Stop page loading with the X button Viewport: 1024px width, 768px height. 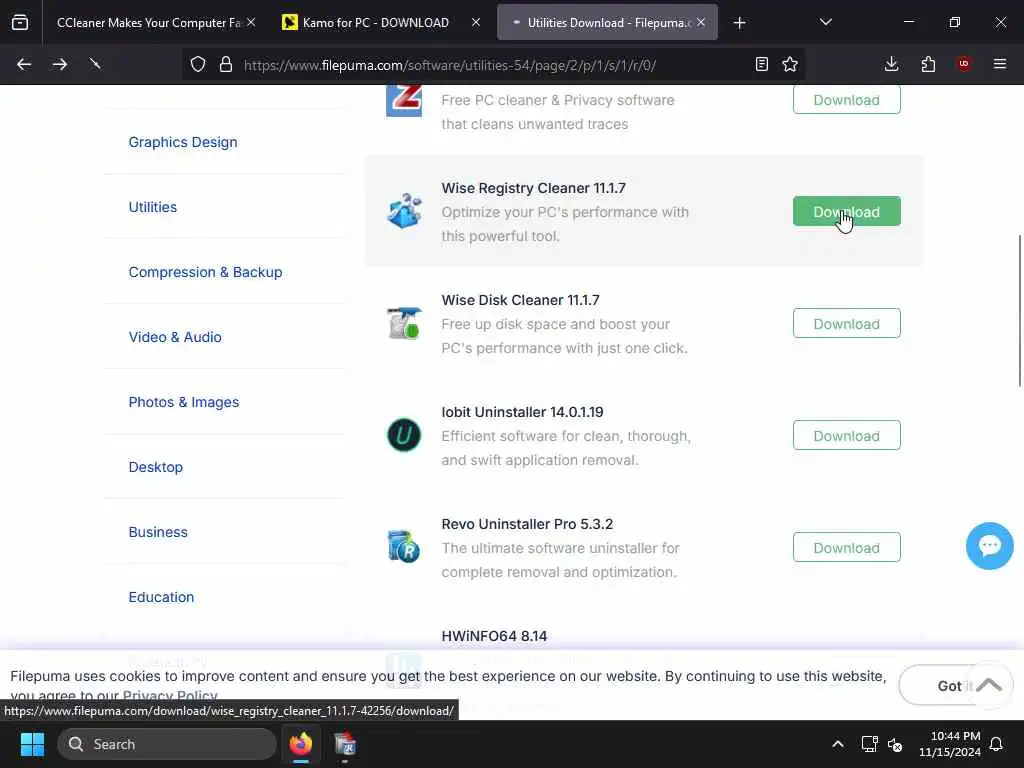(95, 64)
